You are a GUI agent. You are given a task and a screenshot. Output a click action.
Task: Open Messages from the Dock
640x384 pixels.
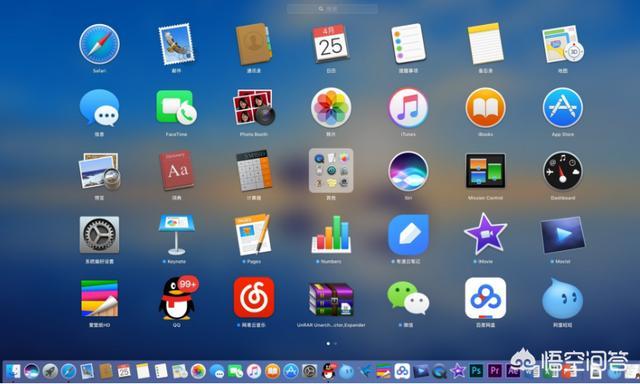point(217,371)
